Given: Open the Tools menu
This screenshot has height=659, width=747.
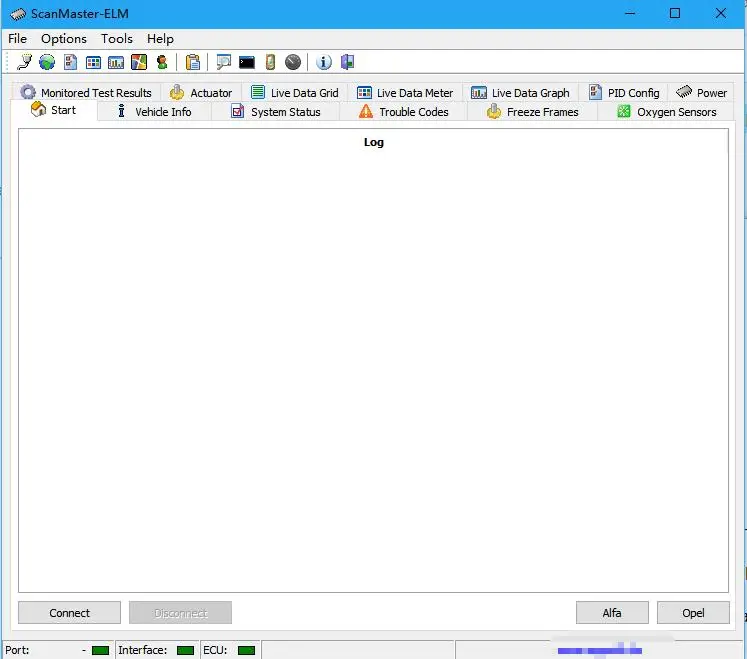Looking at the screenshot, I should tap(117, 39).
